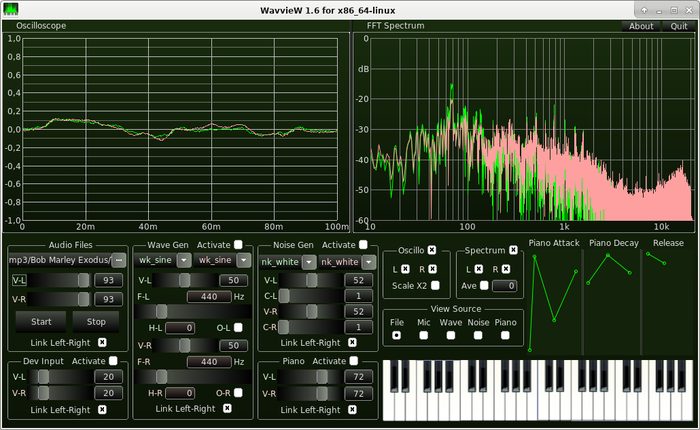Select Mic as the view source
The width and height of the screenshot is (700, 430).
click(424, 336)
